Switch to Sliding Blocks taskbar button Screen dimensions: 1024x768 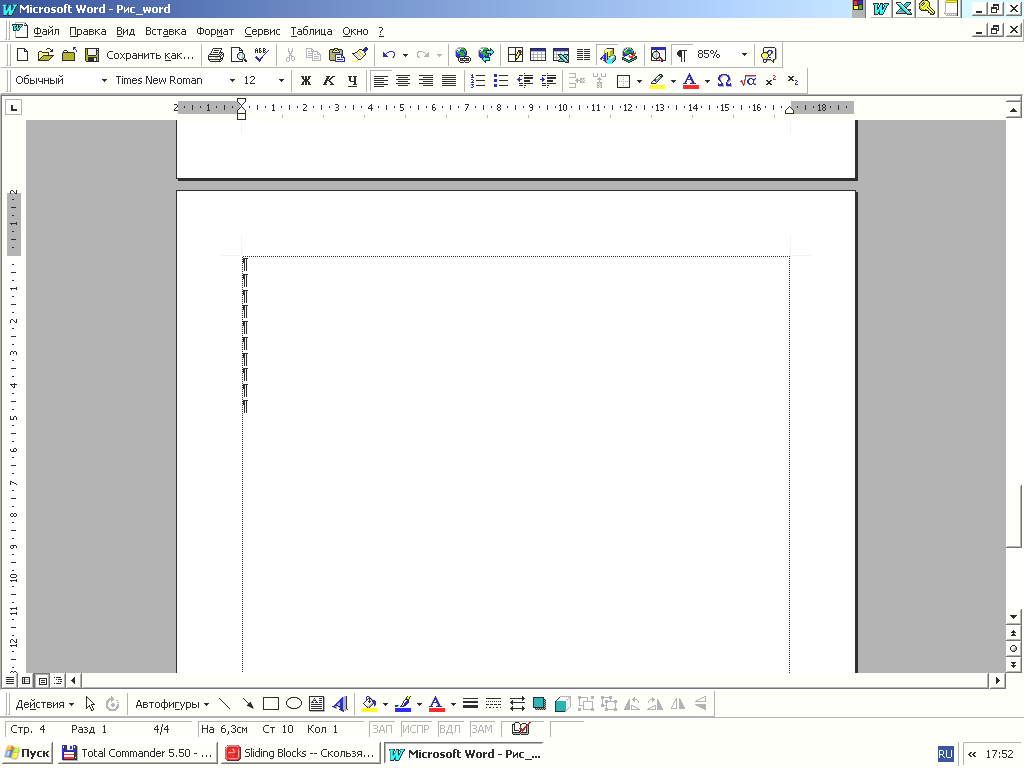tap(300, 753)
